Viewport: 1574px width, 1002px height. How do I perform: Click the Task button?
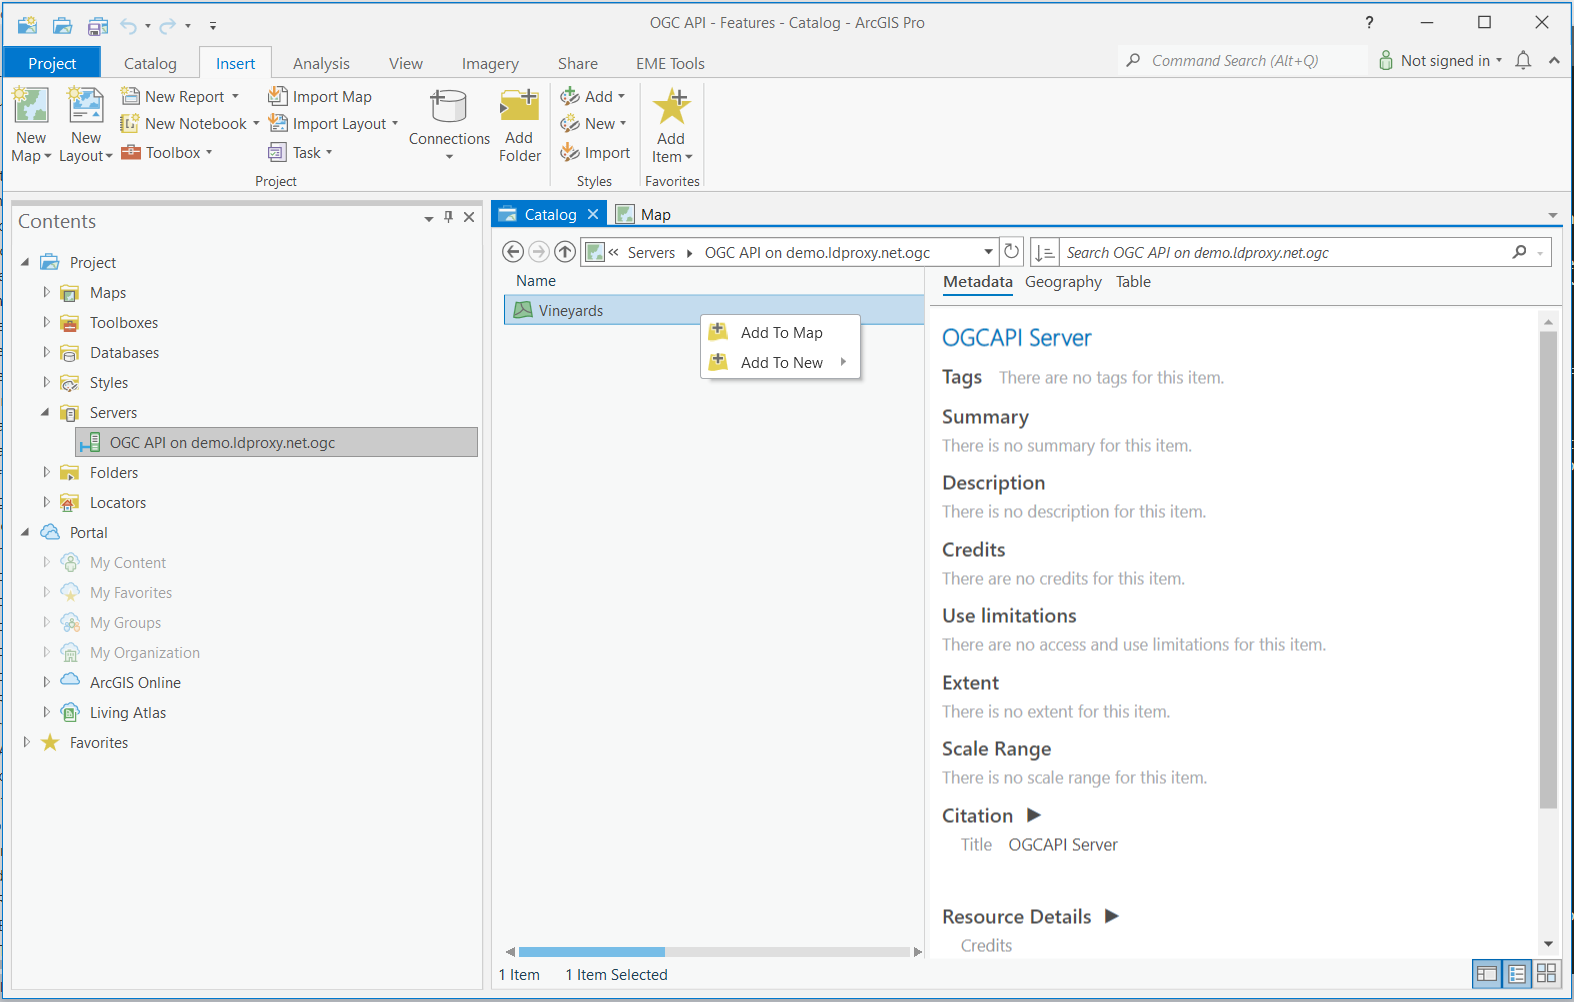tap(300, 152)
